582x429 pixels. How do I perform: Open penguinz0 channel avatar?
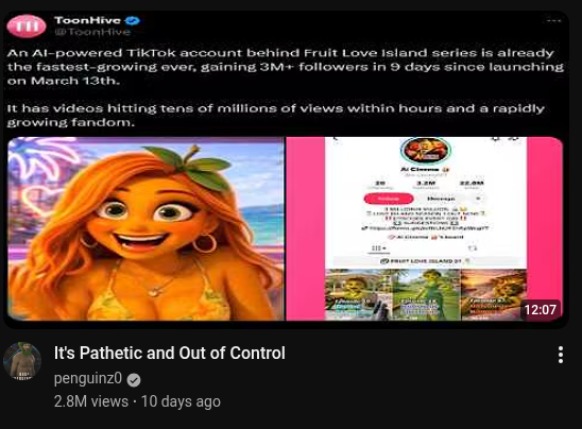click(x=22, y=361)
